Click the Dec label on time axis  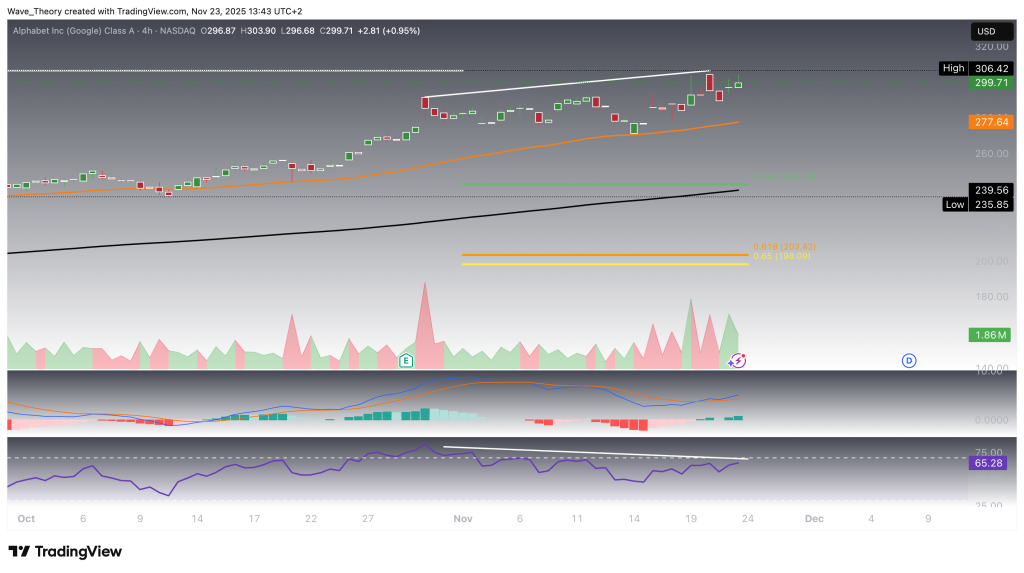814,519
